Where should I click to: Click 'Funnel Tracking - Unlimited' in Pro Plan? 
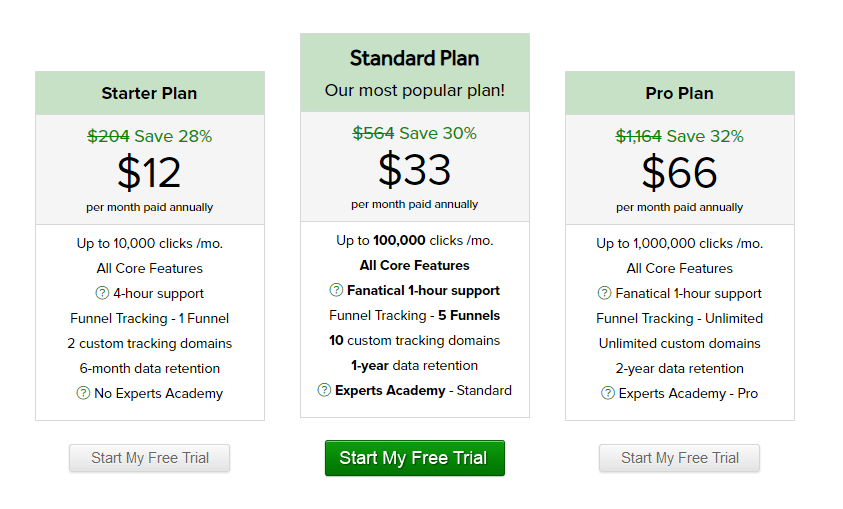coord(679,318)
